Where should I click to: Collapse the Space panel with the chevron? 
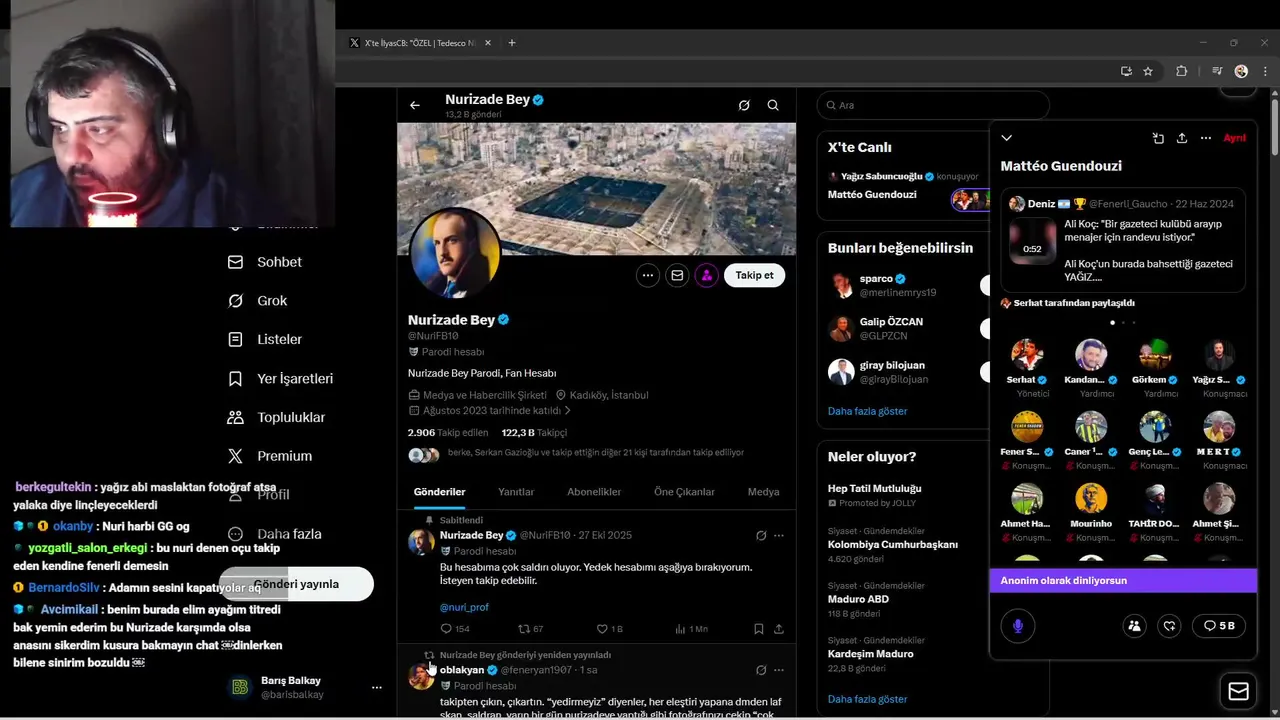(x=1007, y=138)
